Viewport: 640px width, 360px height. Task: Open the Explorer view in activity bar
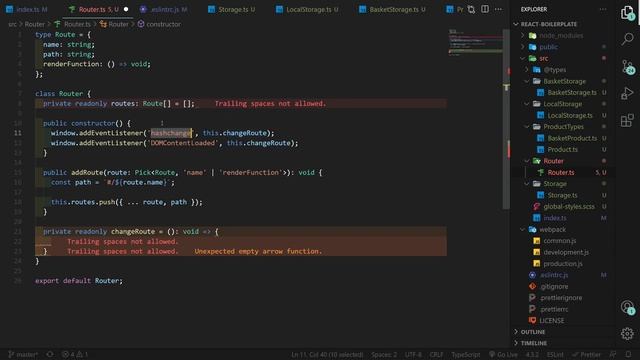627,13
